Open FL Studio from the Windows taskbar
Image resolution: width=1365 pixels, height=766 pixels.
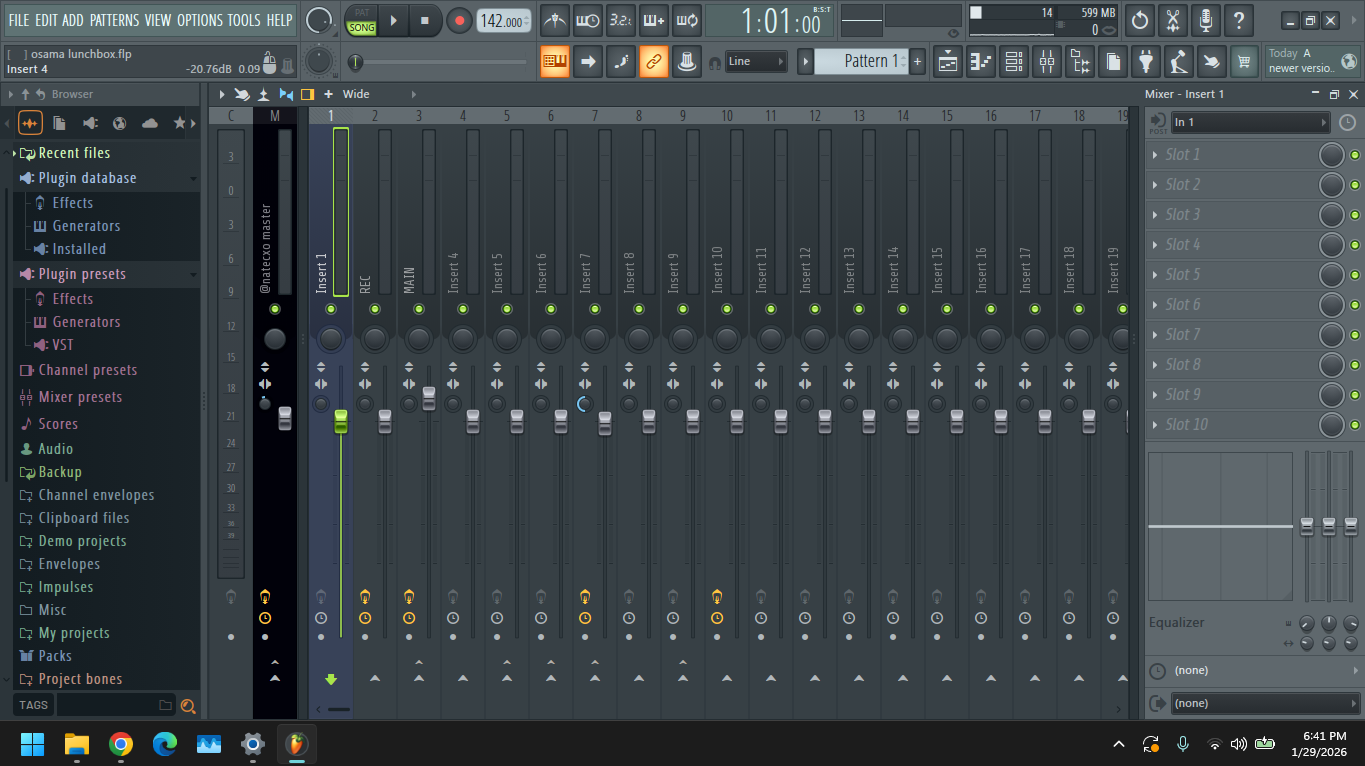[x=296, y=743]
